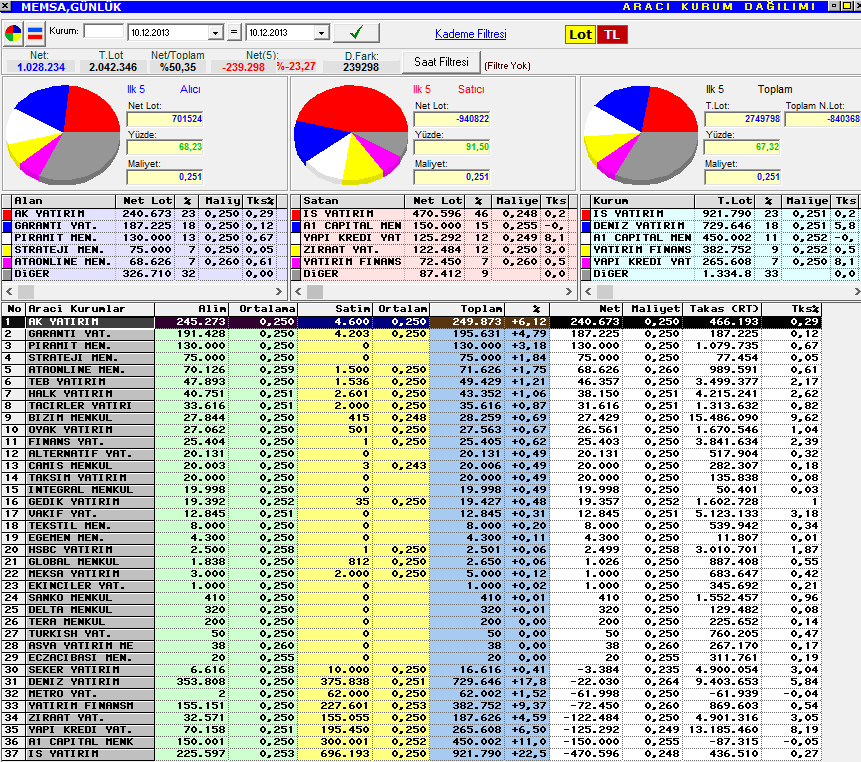Click right scroll arrow under Satan table
This screenshot has width=861, height=762.
568,292
